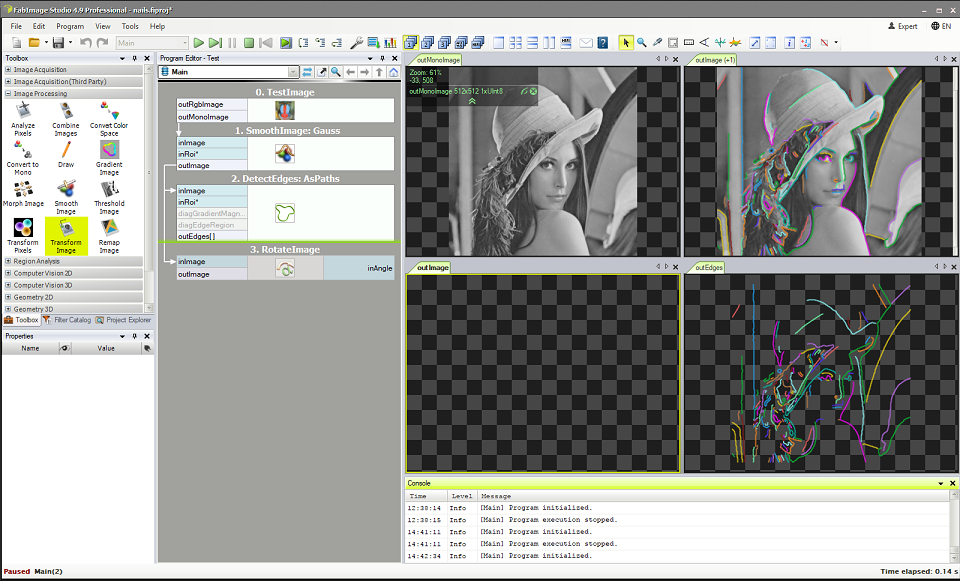The width and height of the screenshot is (960, 581).
Task: Select the color picker eyedropper tool
Action: click(657, 43)
